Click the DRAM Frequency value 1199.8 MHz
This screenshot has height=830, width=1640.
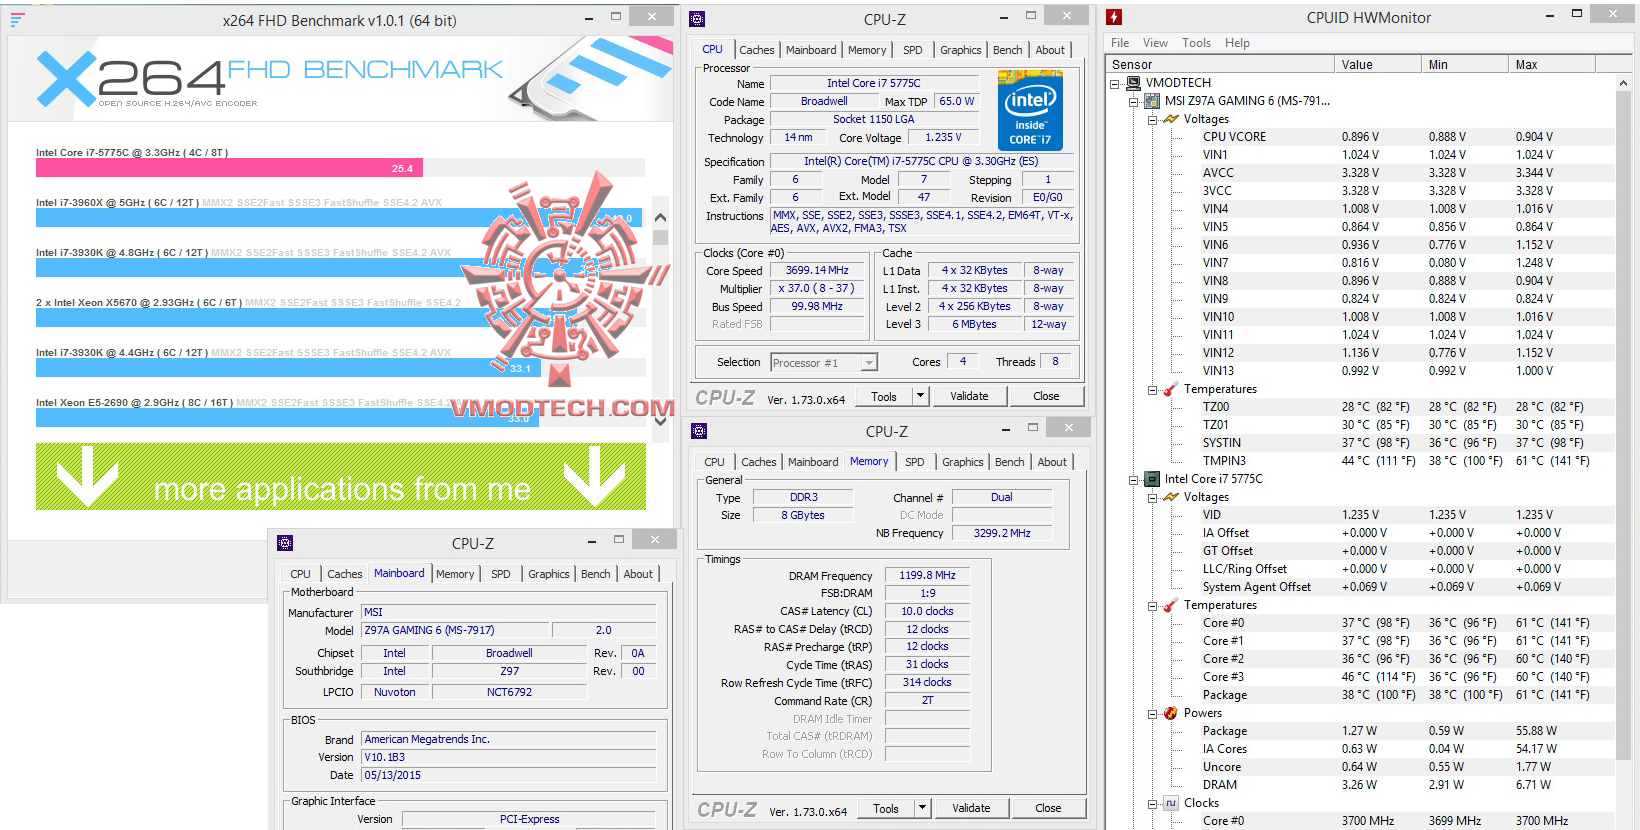tap(927, 575)
